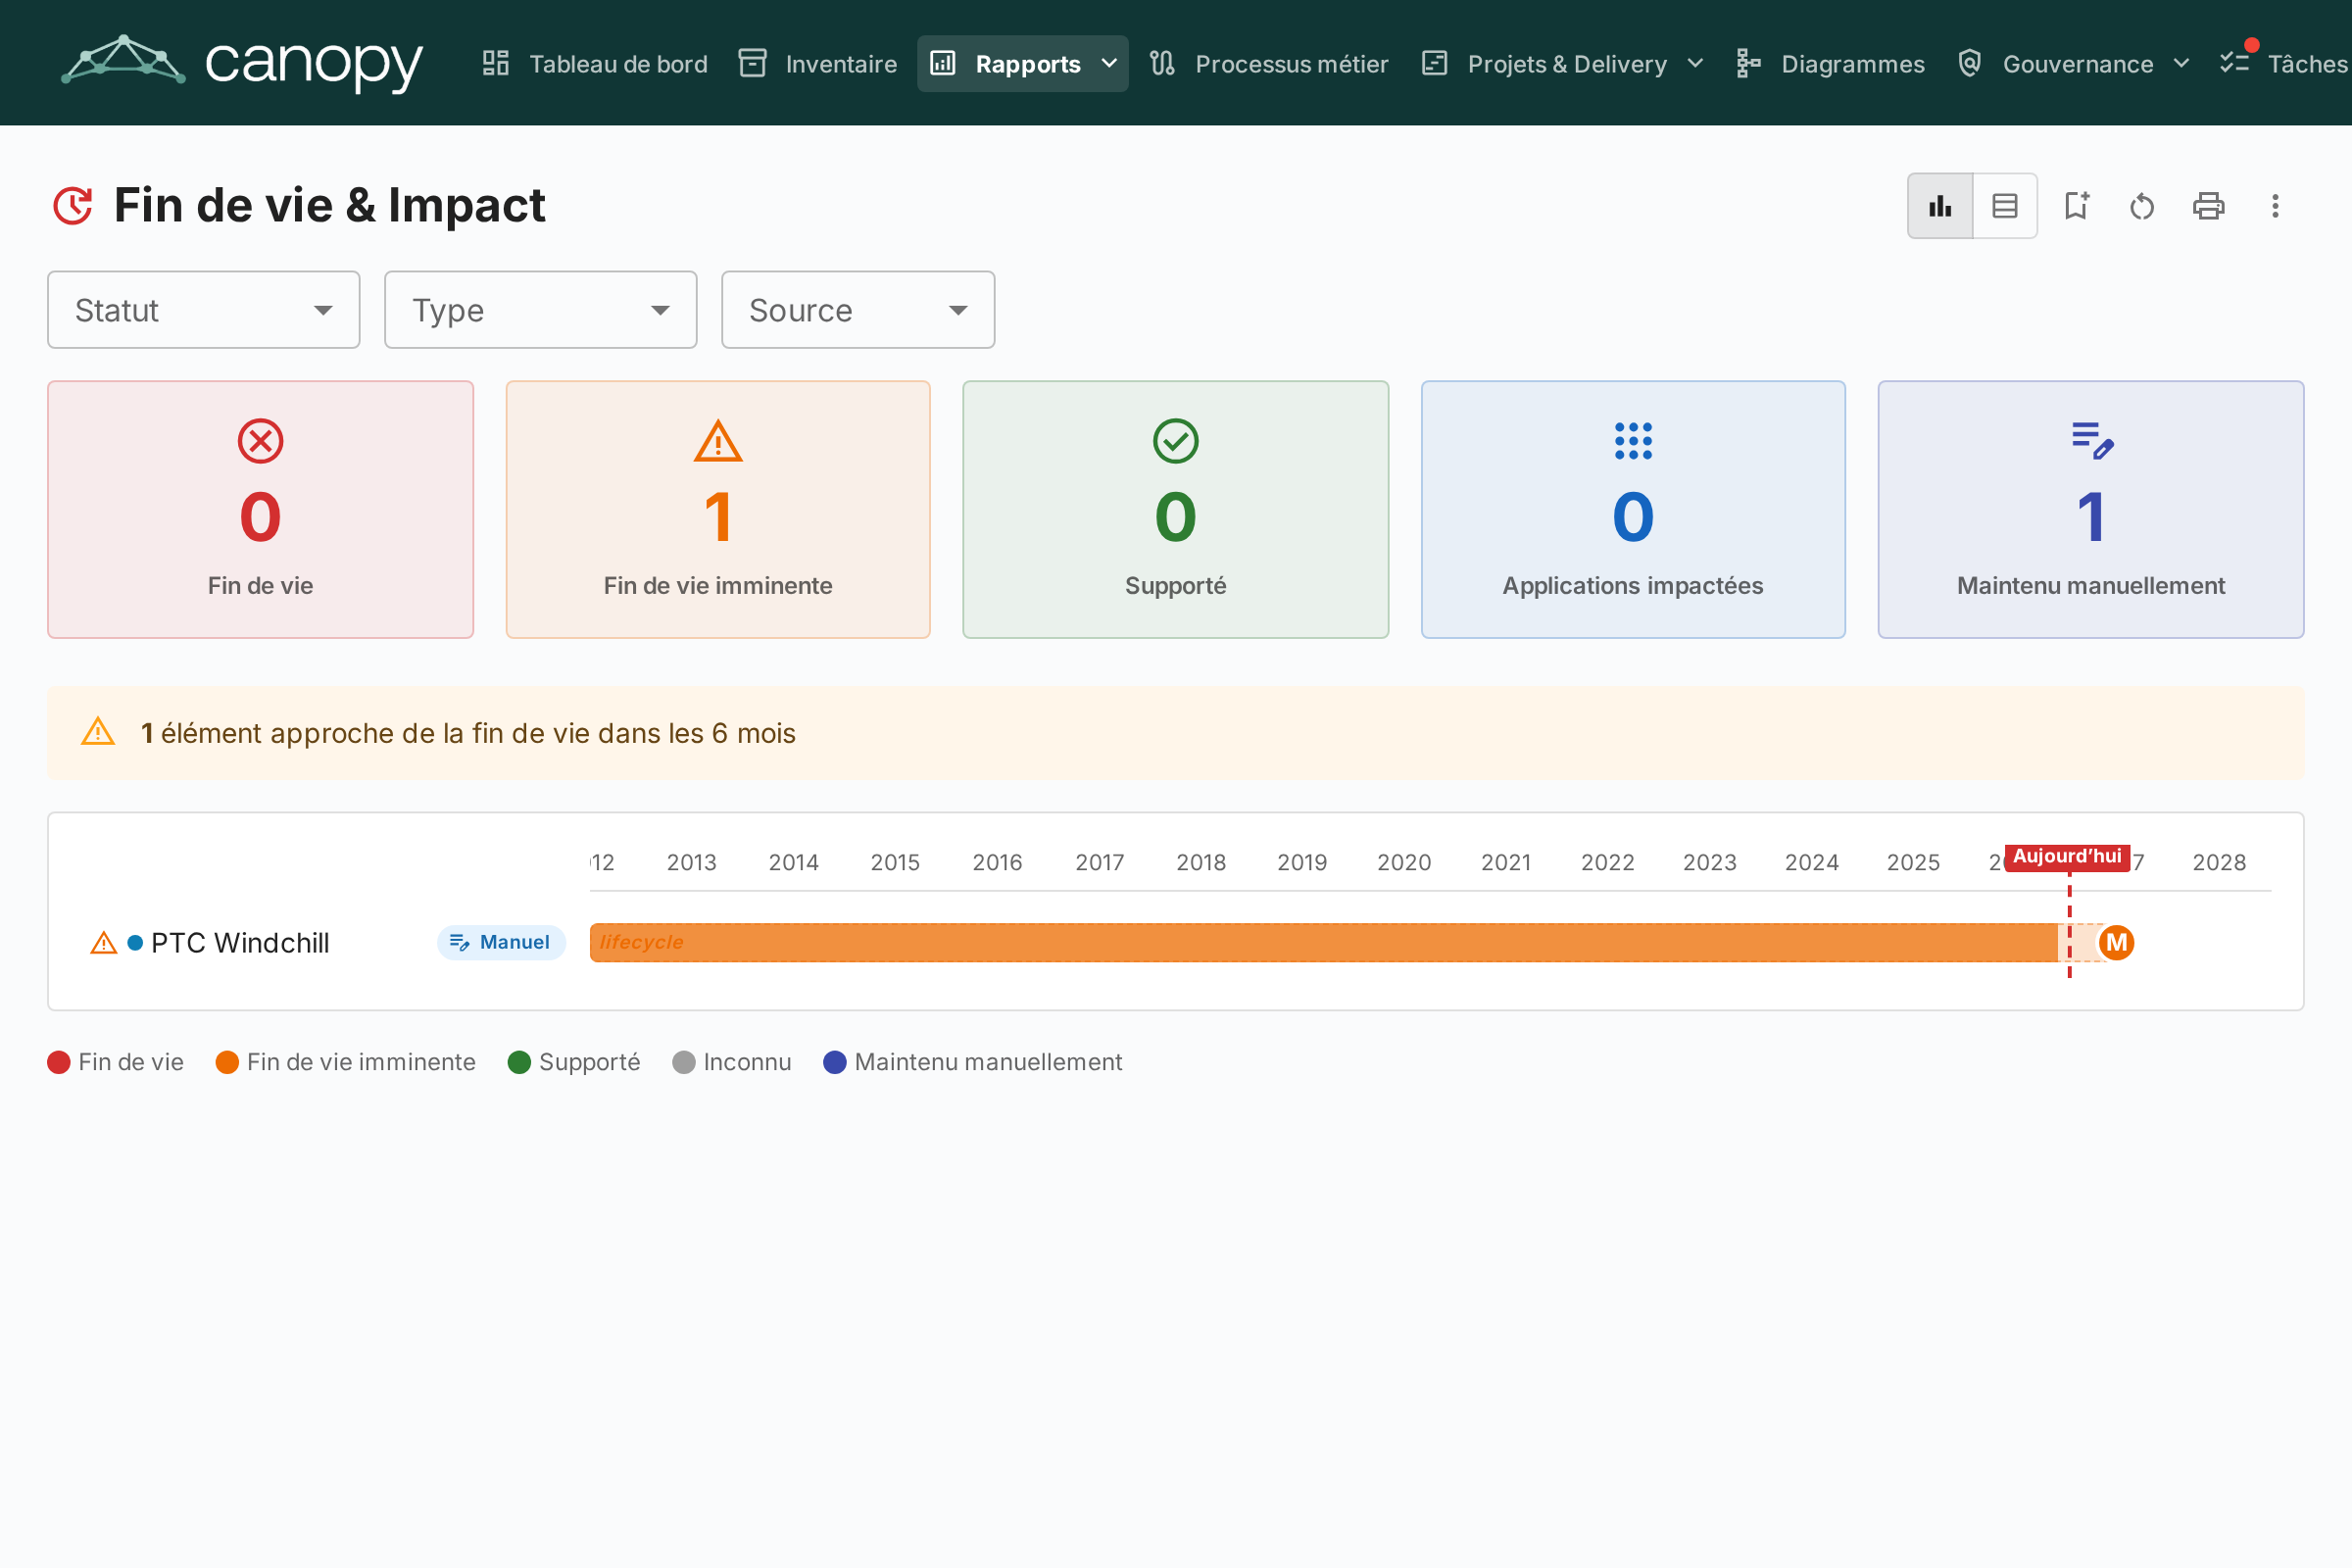Click the Rapports chart icon
2352x1568 pixels.
click(943, 64)
